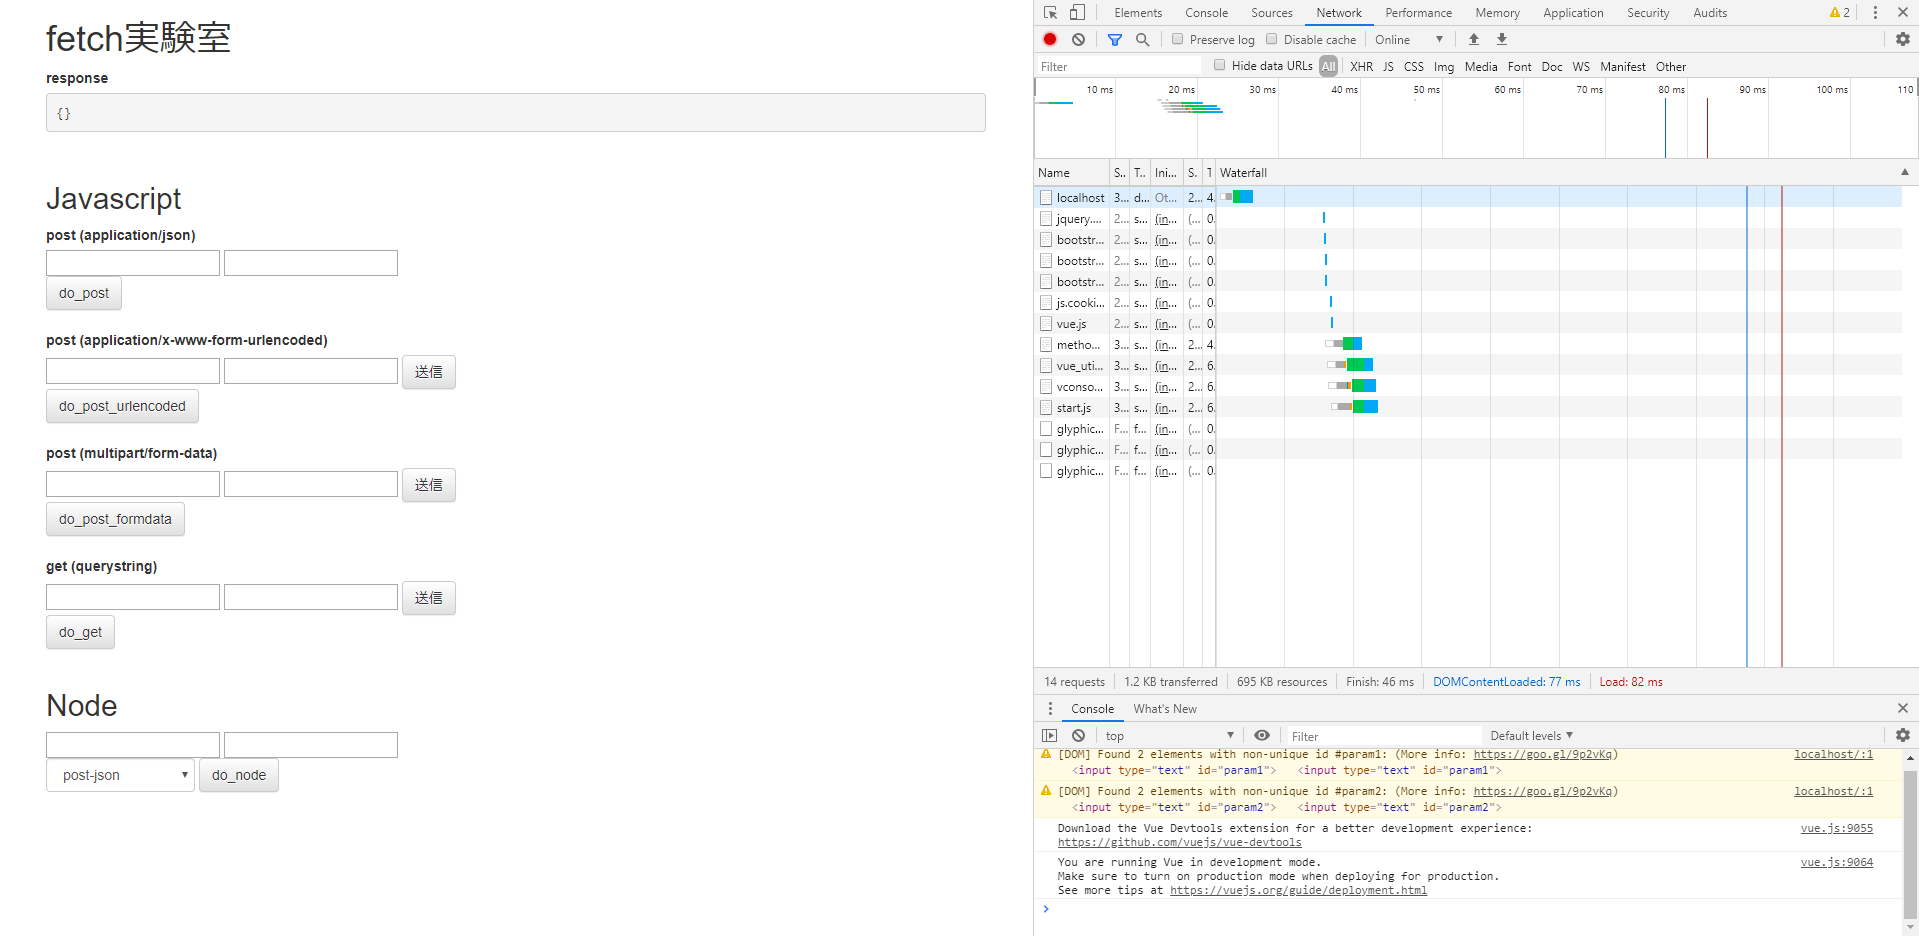Check Hide data URLs option
Screen dimensions: 1919x936
(1219, 65)
